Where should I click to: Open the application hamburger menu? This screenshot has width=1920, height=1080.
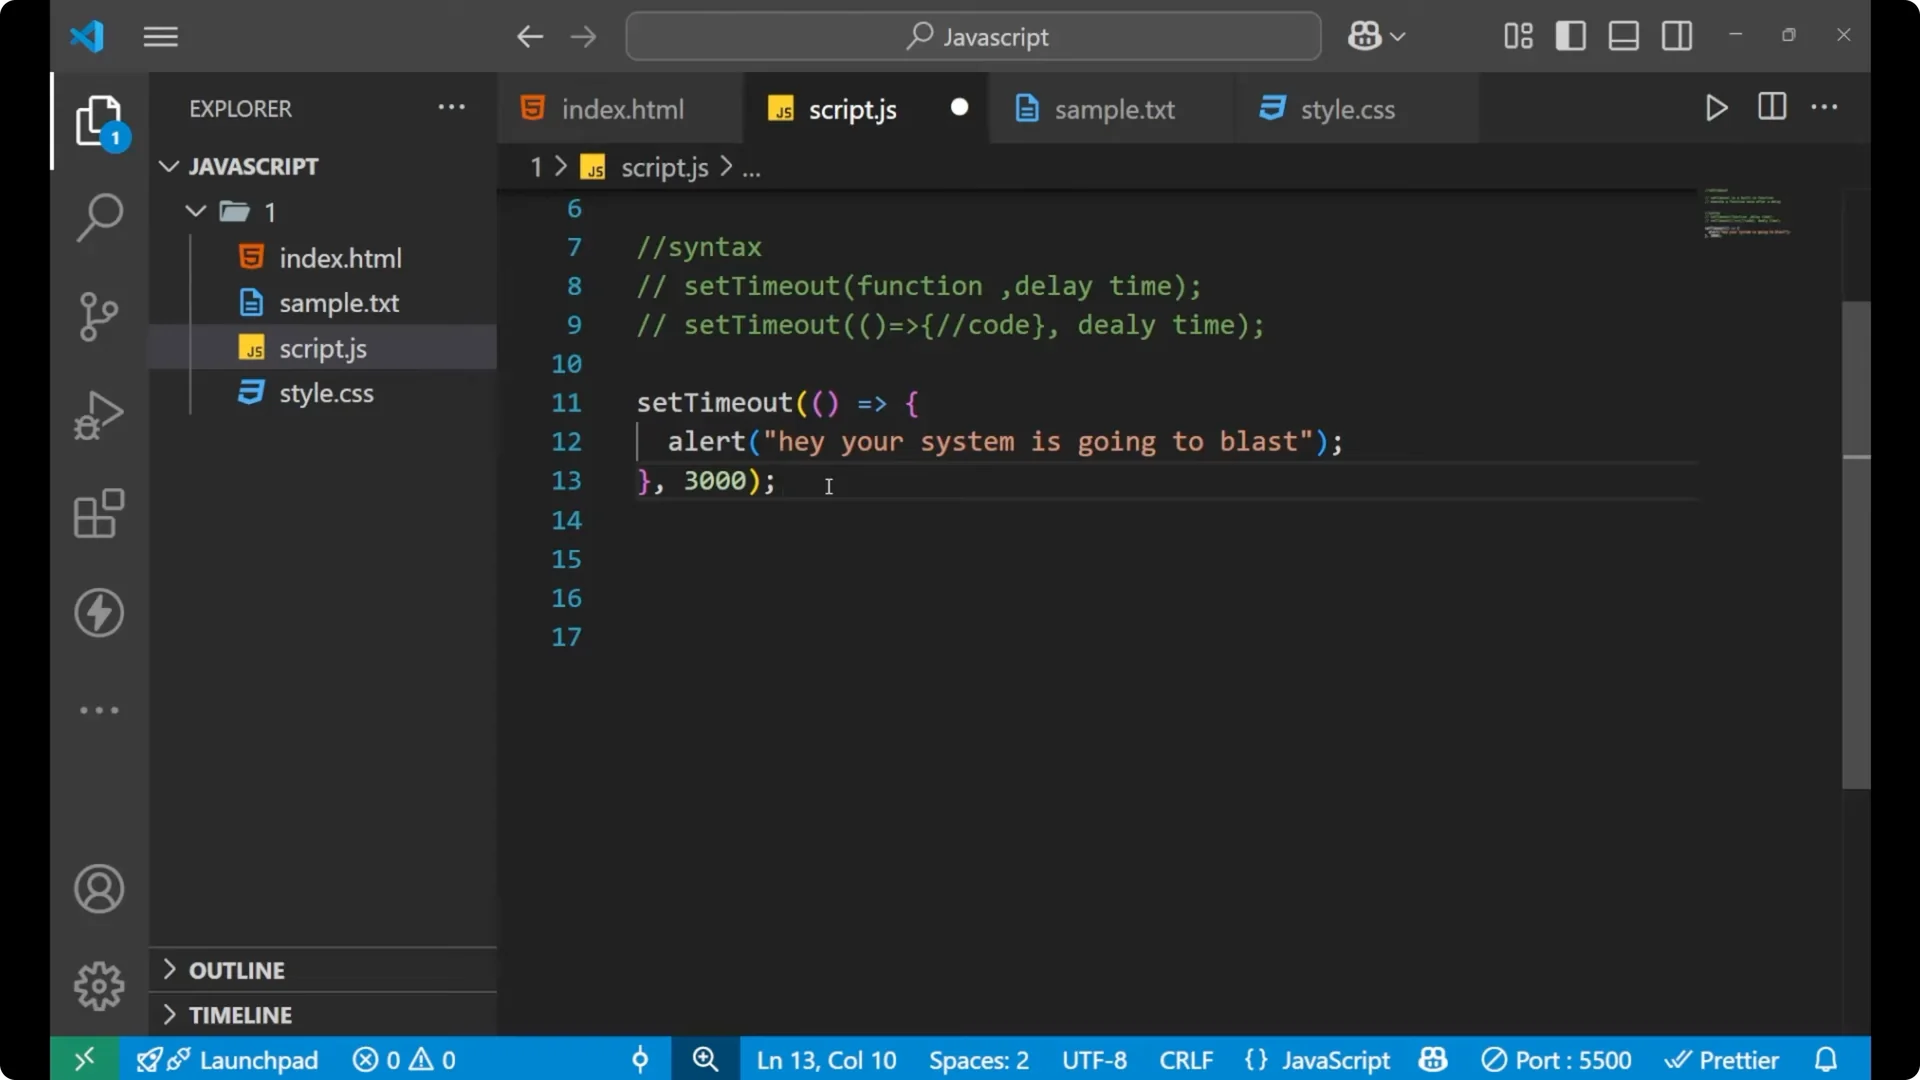pos(160,36)
